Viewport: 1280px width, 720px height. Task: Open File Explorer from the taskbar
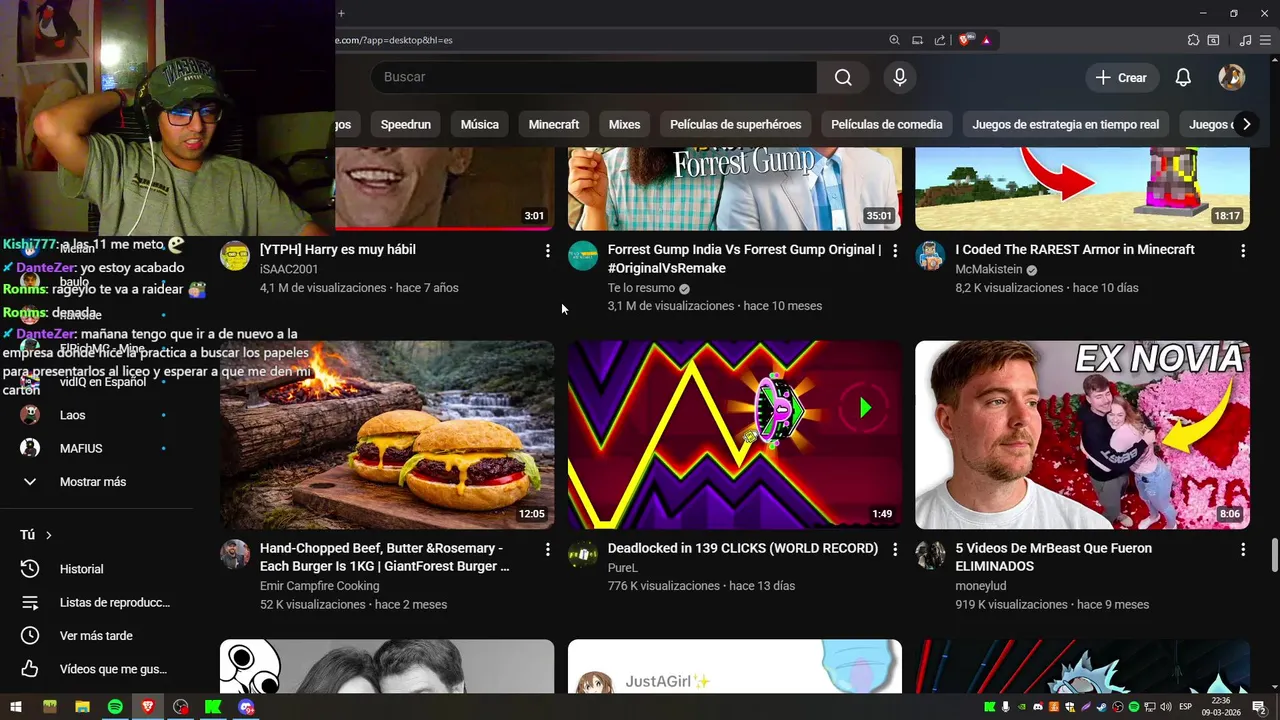pyautogui.click(x=82, y=707)
